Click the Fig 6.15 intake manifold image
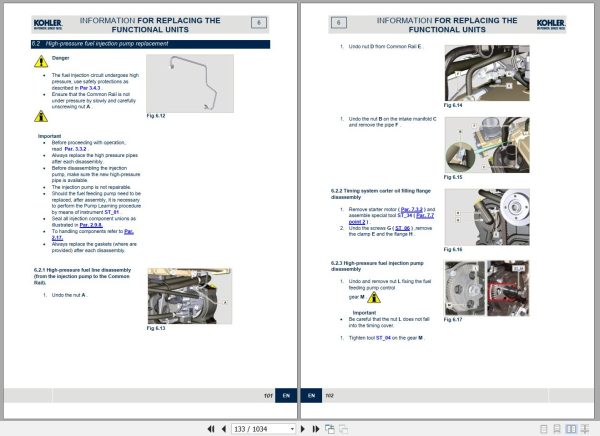 (x=487, y=145)
